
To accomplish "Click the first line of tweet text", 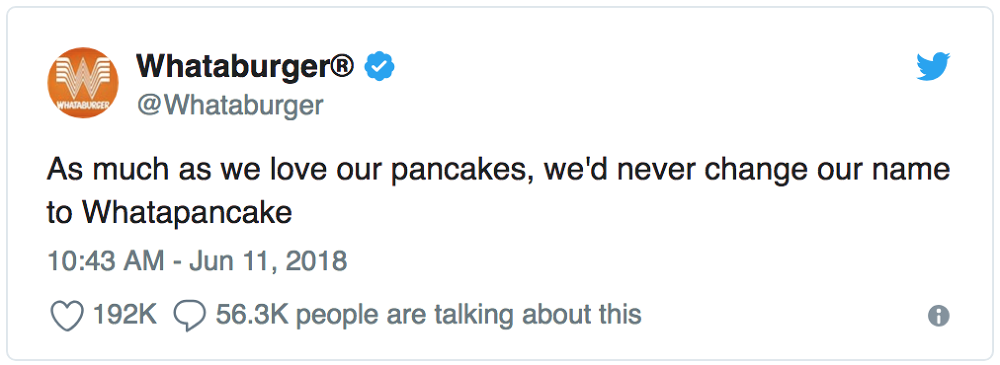I will [x=499, y=170].
